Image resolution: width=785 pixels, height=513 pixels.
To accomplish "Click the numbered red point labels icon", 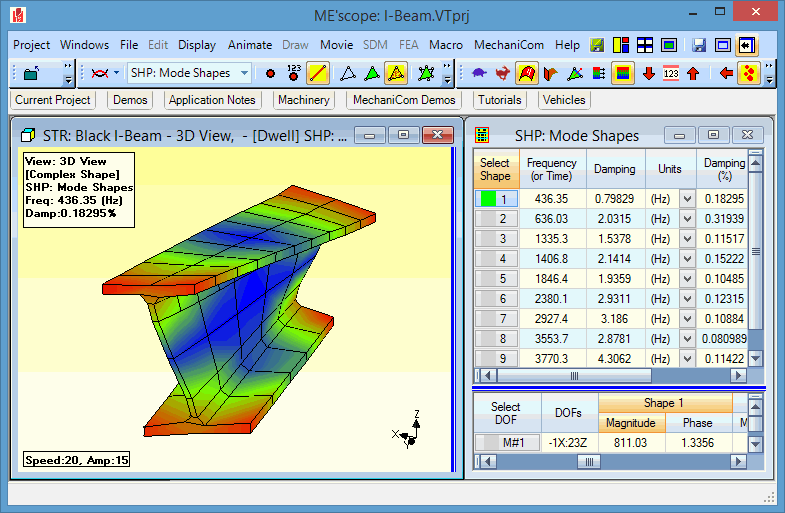I will [294, 73].
